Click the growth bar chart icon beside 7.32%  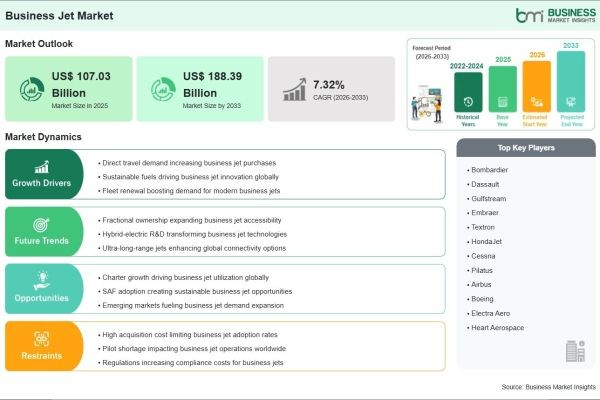coord(295,90)
